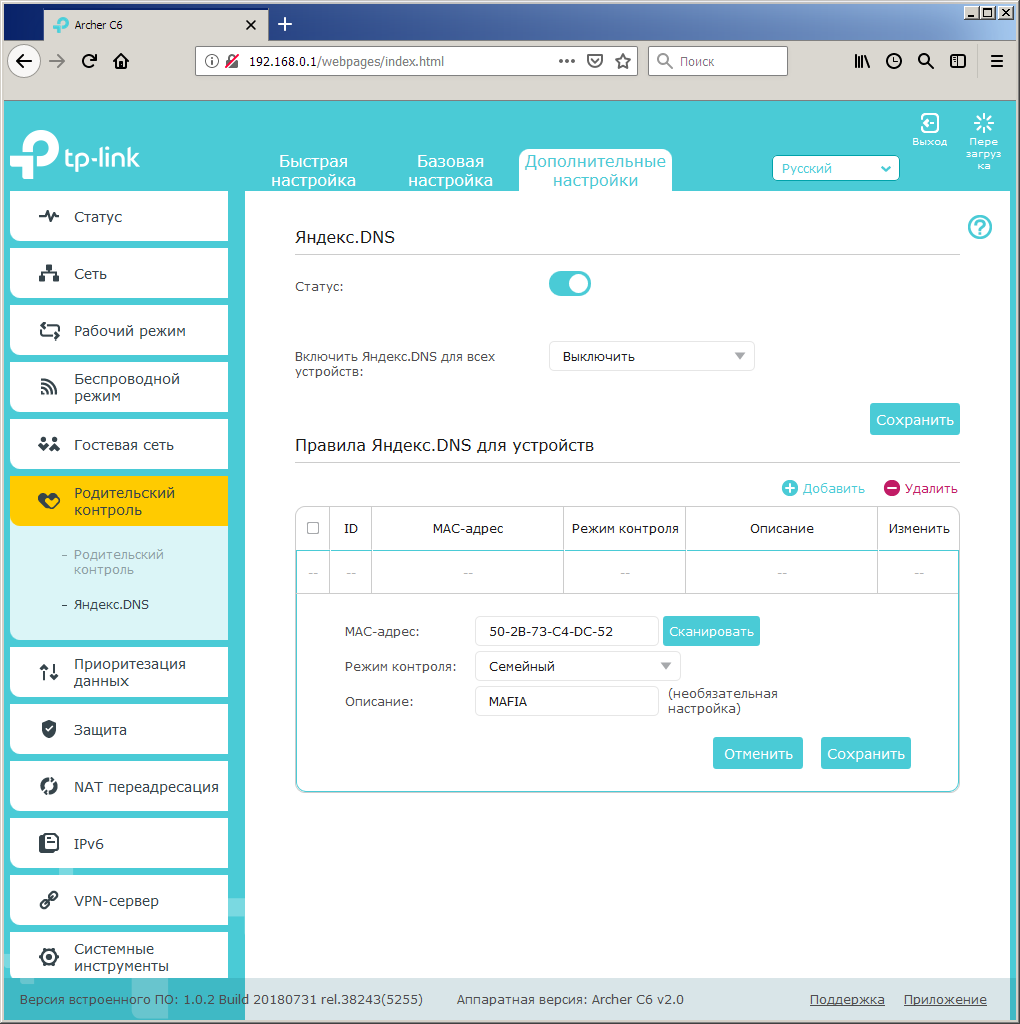This screenshot has height=1024, width=1020.
Task: Click the help question mark icon
Action: point(979,227)
